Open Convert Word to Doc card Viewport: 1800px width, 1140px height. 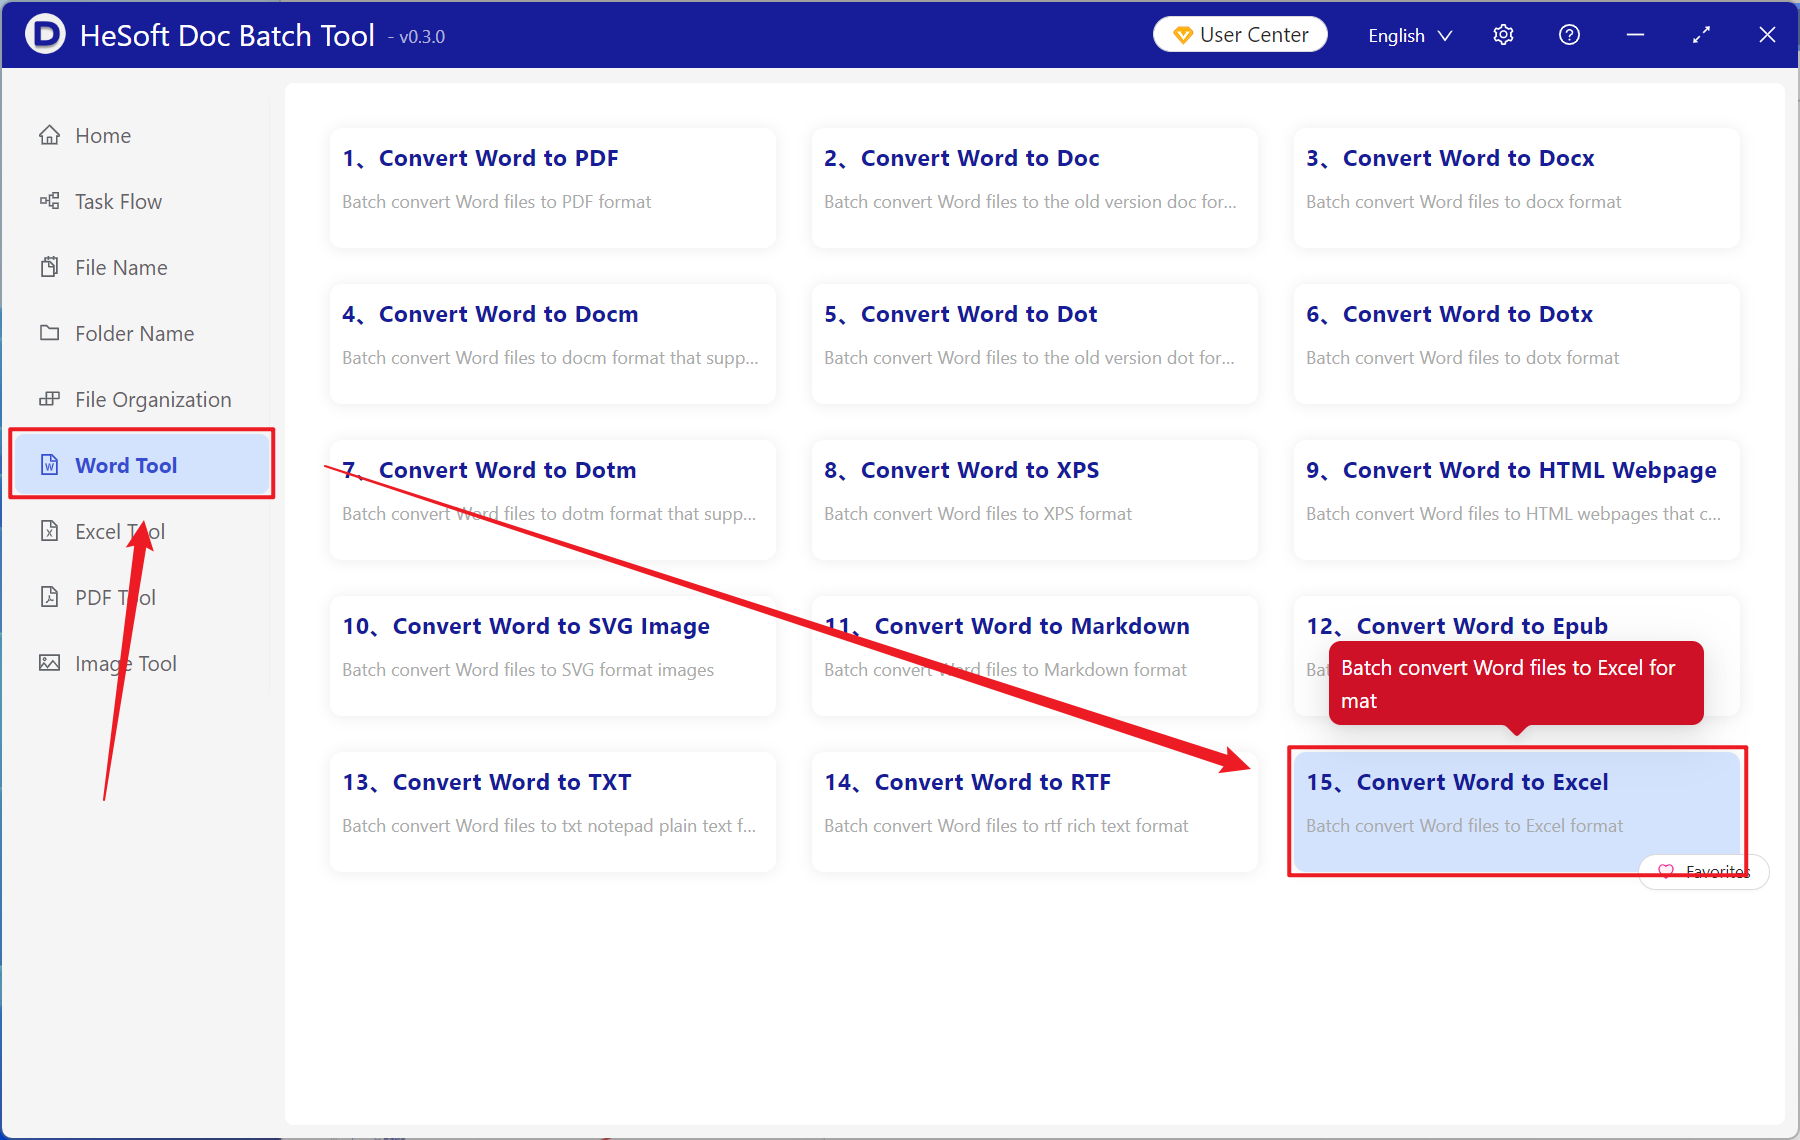coord(1035,188)
